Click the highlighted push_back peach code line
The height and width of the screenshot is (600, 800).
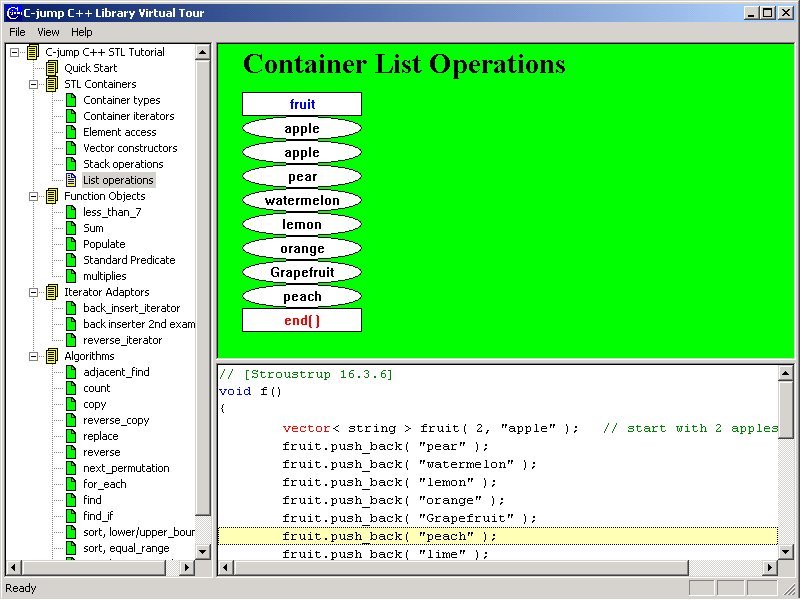click(x=498, y=536)
